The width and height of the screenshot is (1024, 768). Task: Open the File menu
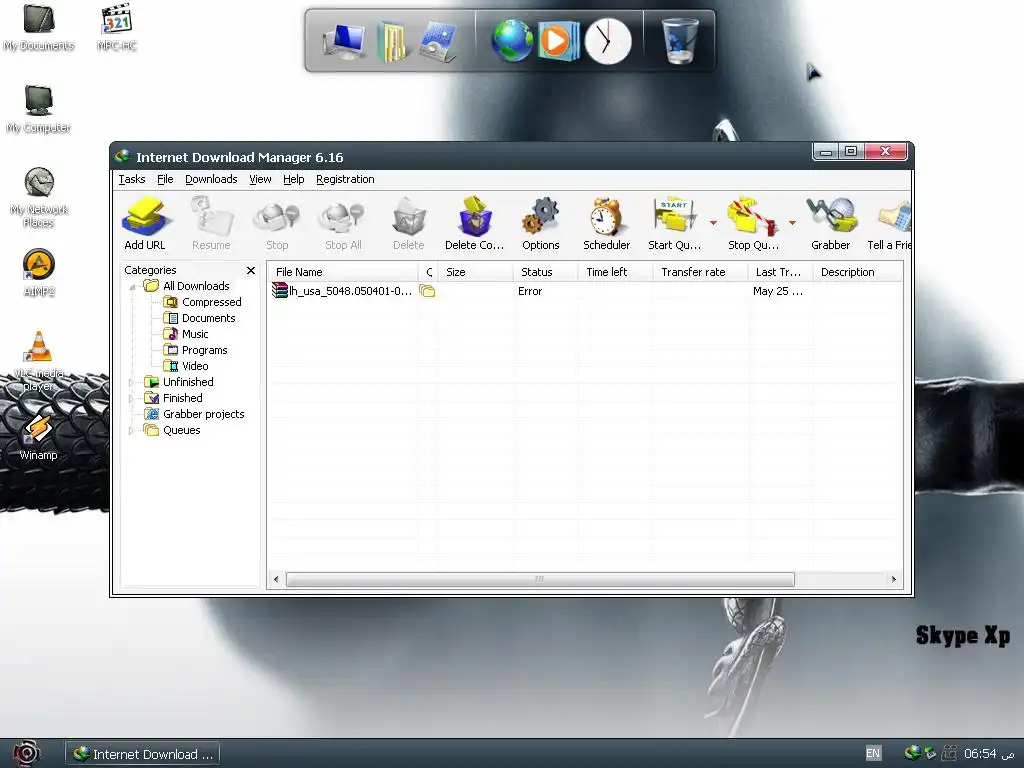click(x=165, y=179)
